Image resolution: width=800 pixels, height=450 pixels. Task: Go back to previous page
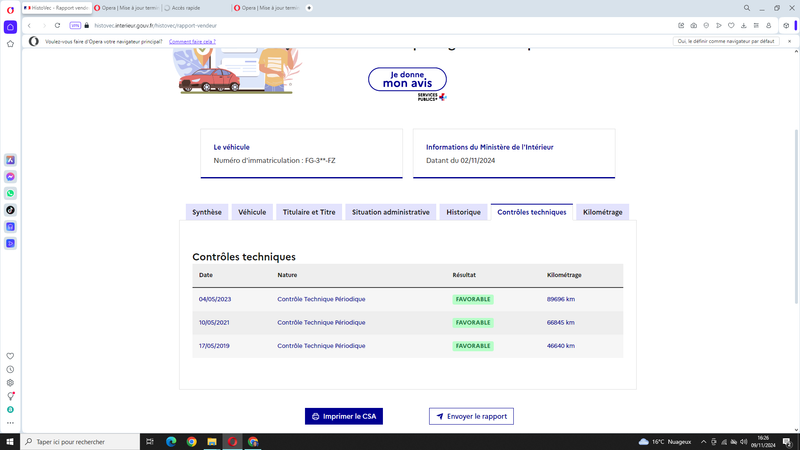point(30,26)
